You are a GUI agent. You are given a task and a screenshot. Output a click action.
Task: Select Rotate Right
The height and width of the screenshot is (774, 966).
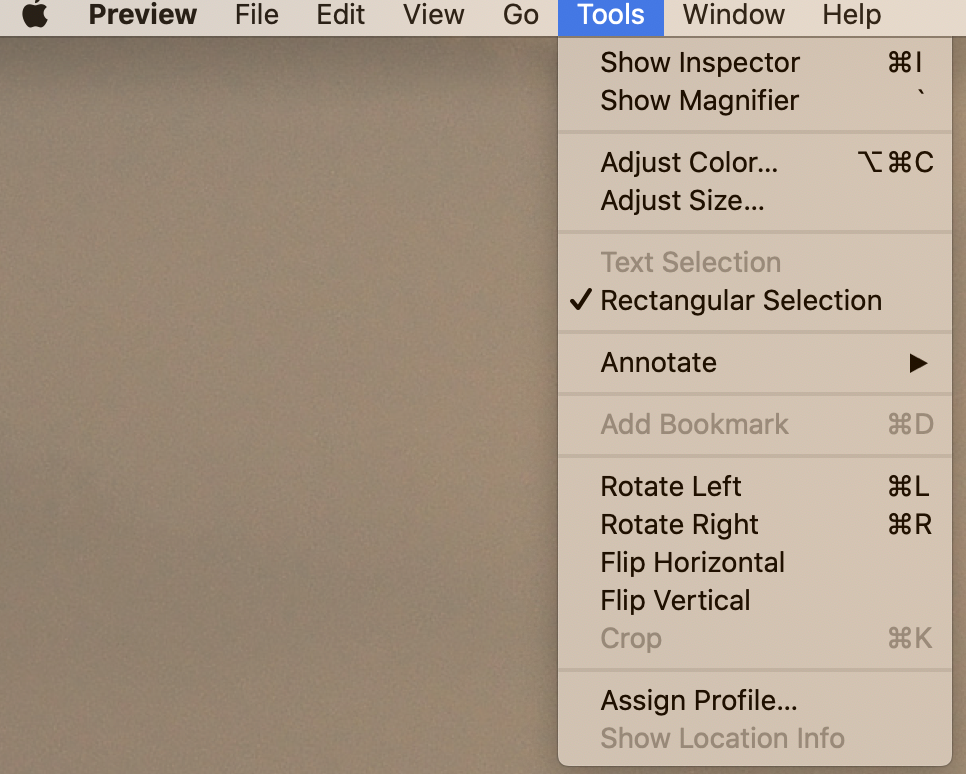click(679, 525)
